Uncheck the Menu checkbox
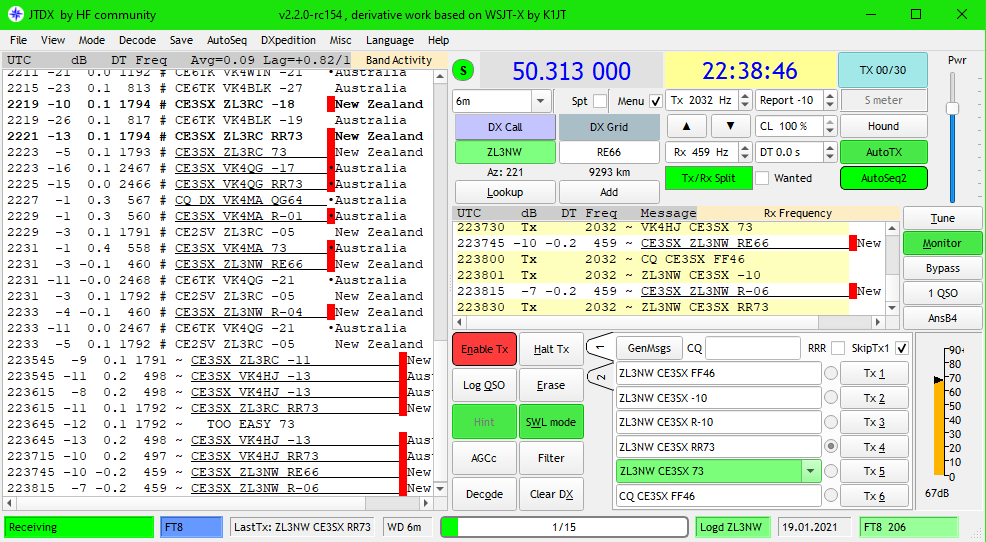This screenshot has height=542, width=986. click(655, 101)
